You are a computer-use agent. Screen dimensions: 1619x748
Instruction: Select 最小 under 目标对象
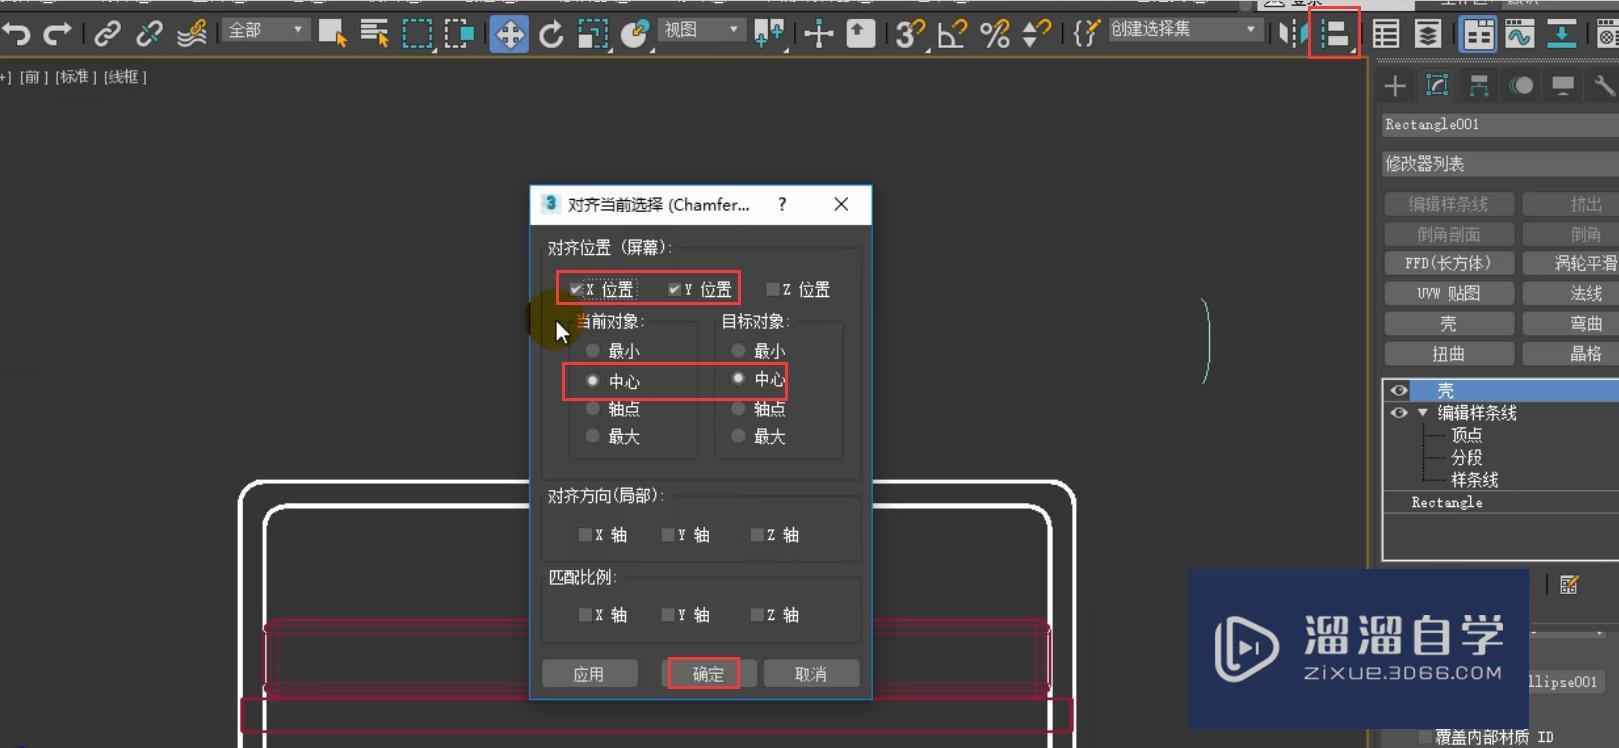pyautogui.click(x=738, y=350)
